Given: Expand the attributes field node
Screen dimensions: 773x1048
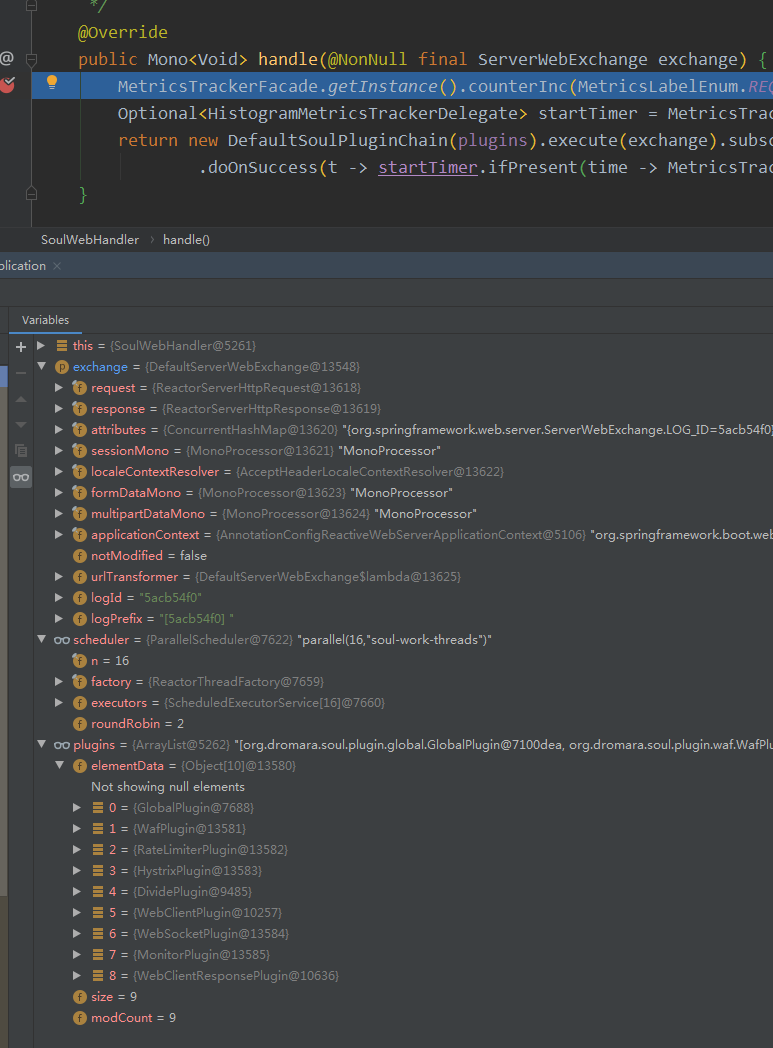Looking at the screenshot, I should [59, 430].
